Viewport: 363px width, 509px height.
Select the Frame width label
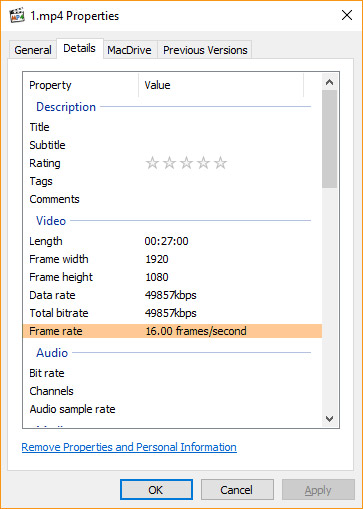[59, 259]
